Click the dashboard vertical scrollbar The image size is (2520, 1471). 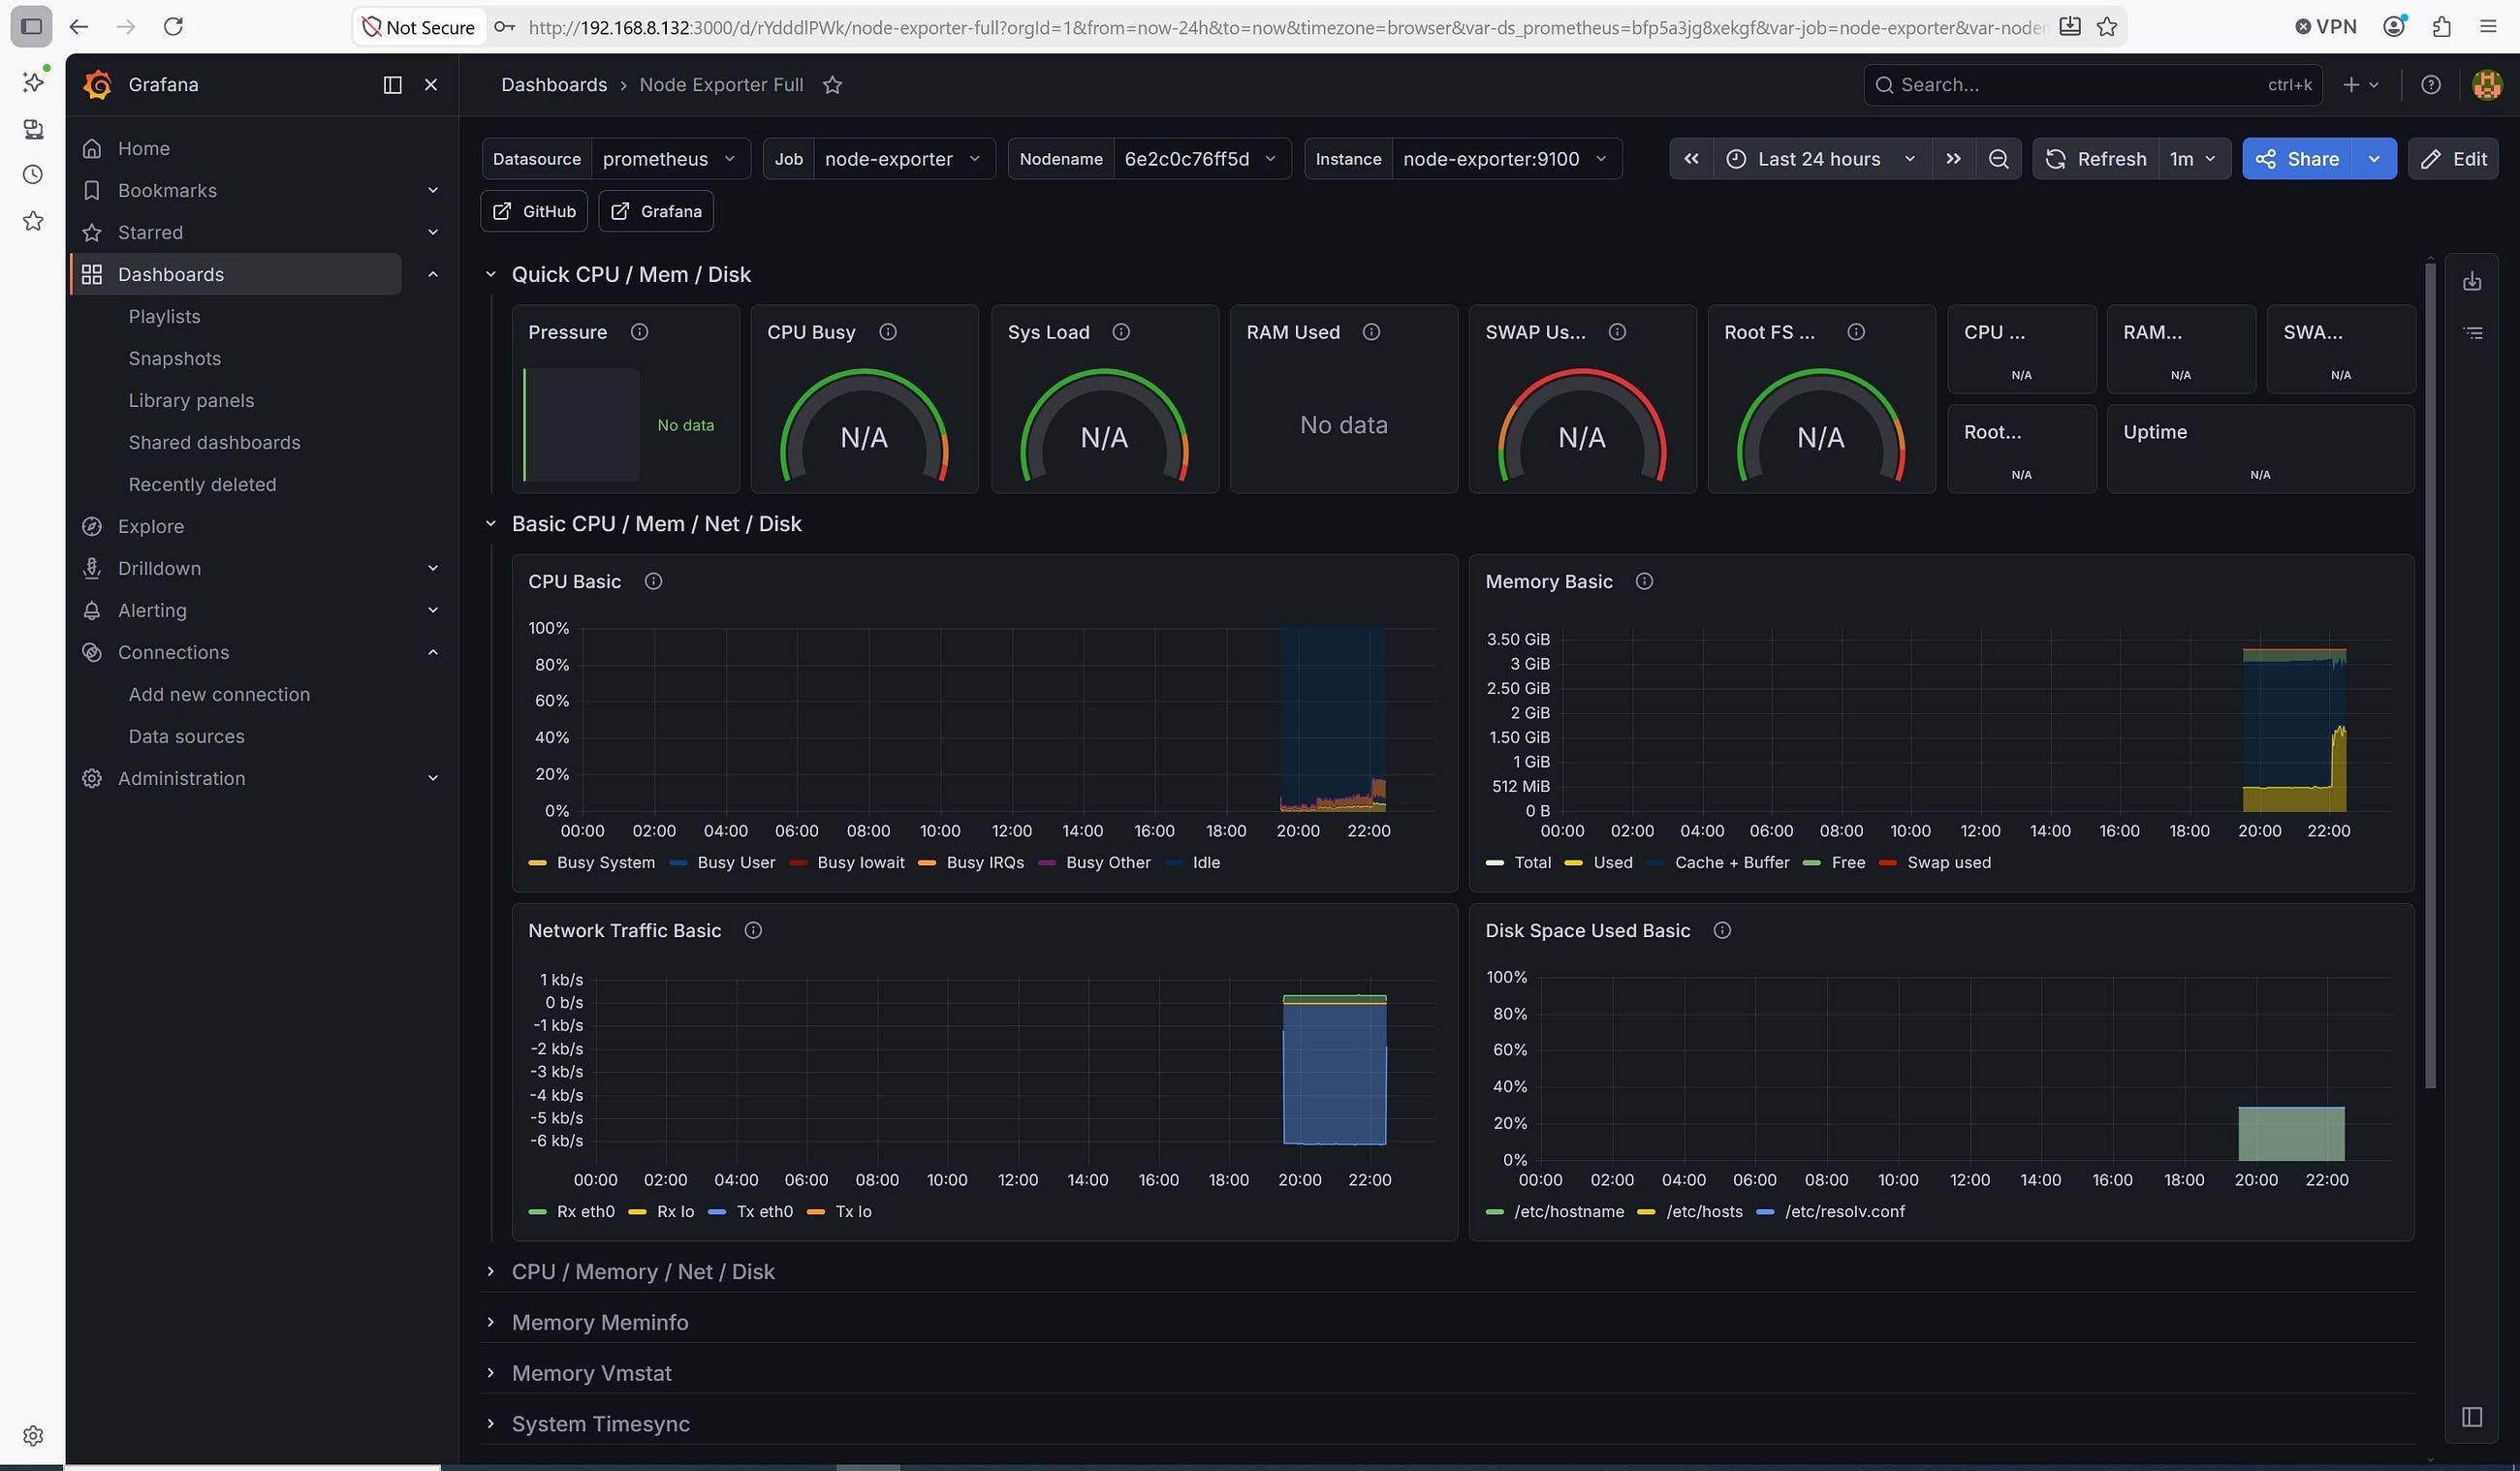pyautogui.click(x=2431, y=676)
